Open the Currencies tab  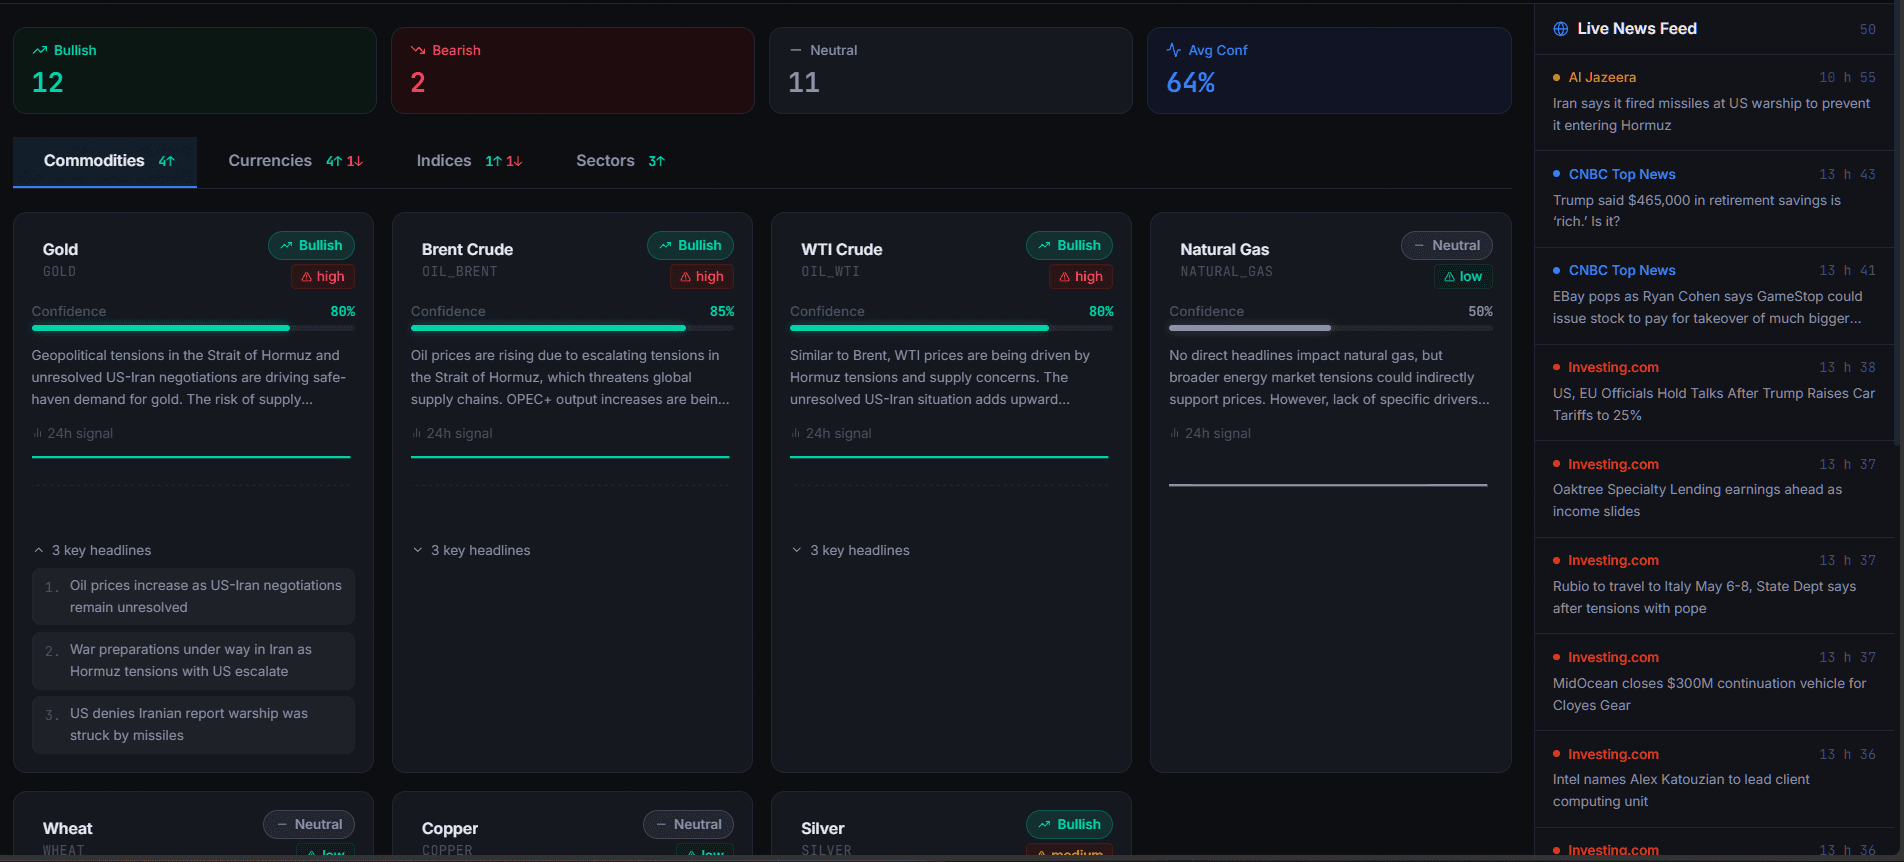click(x=295, y=161)
